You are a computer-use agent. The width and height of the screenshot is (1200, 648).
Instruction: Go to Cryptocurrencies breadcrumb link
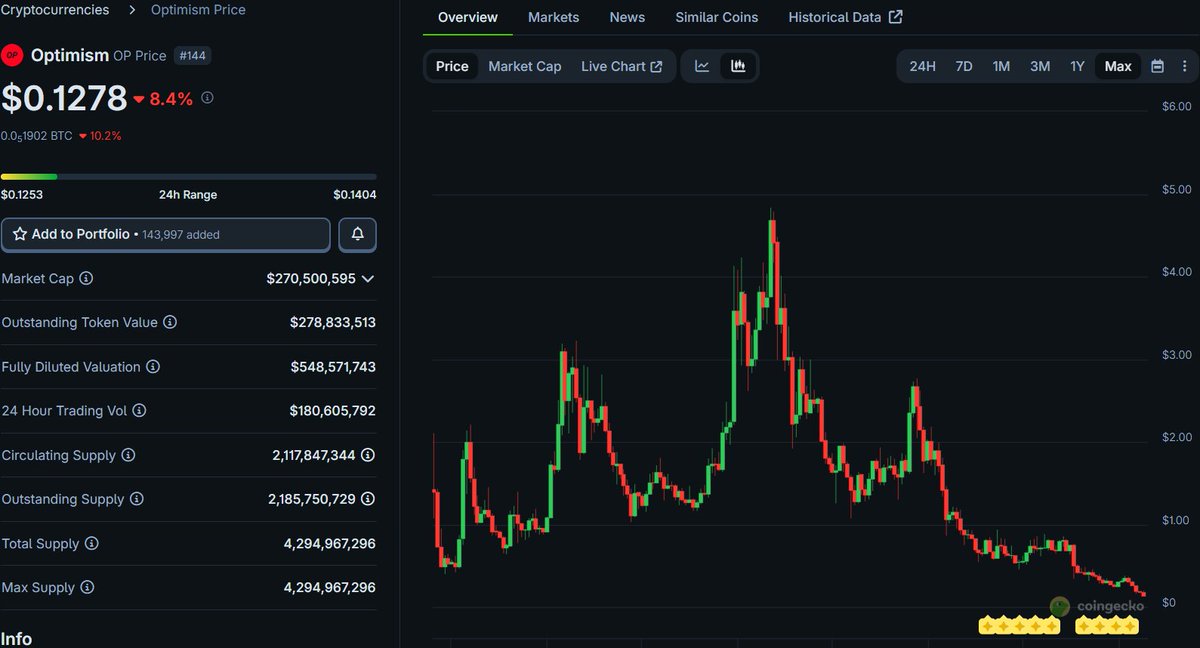[55, 9]
